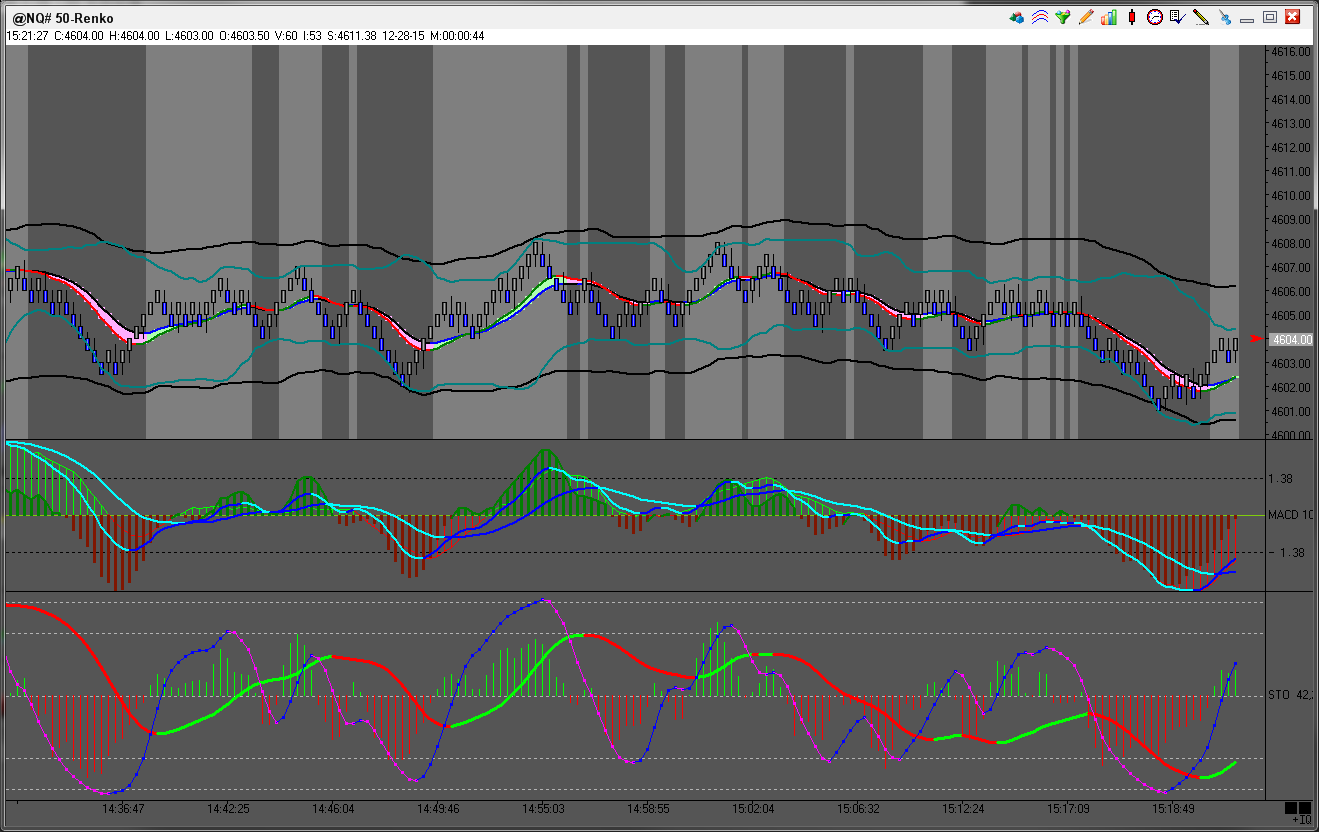Screen dimensions: 1319x832
Task: Click the H:4604.00 high value
Action: [132, 36]
